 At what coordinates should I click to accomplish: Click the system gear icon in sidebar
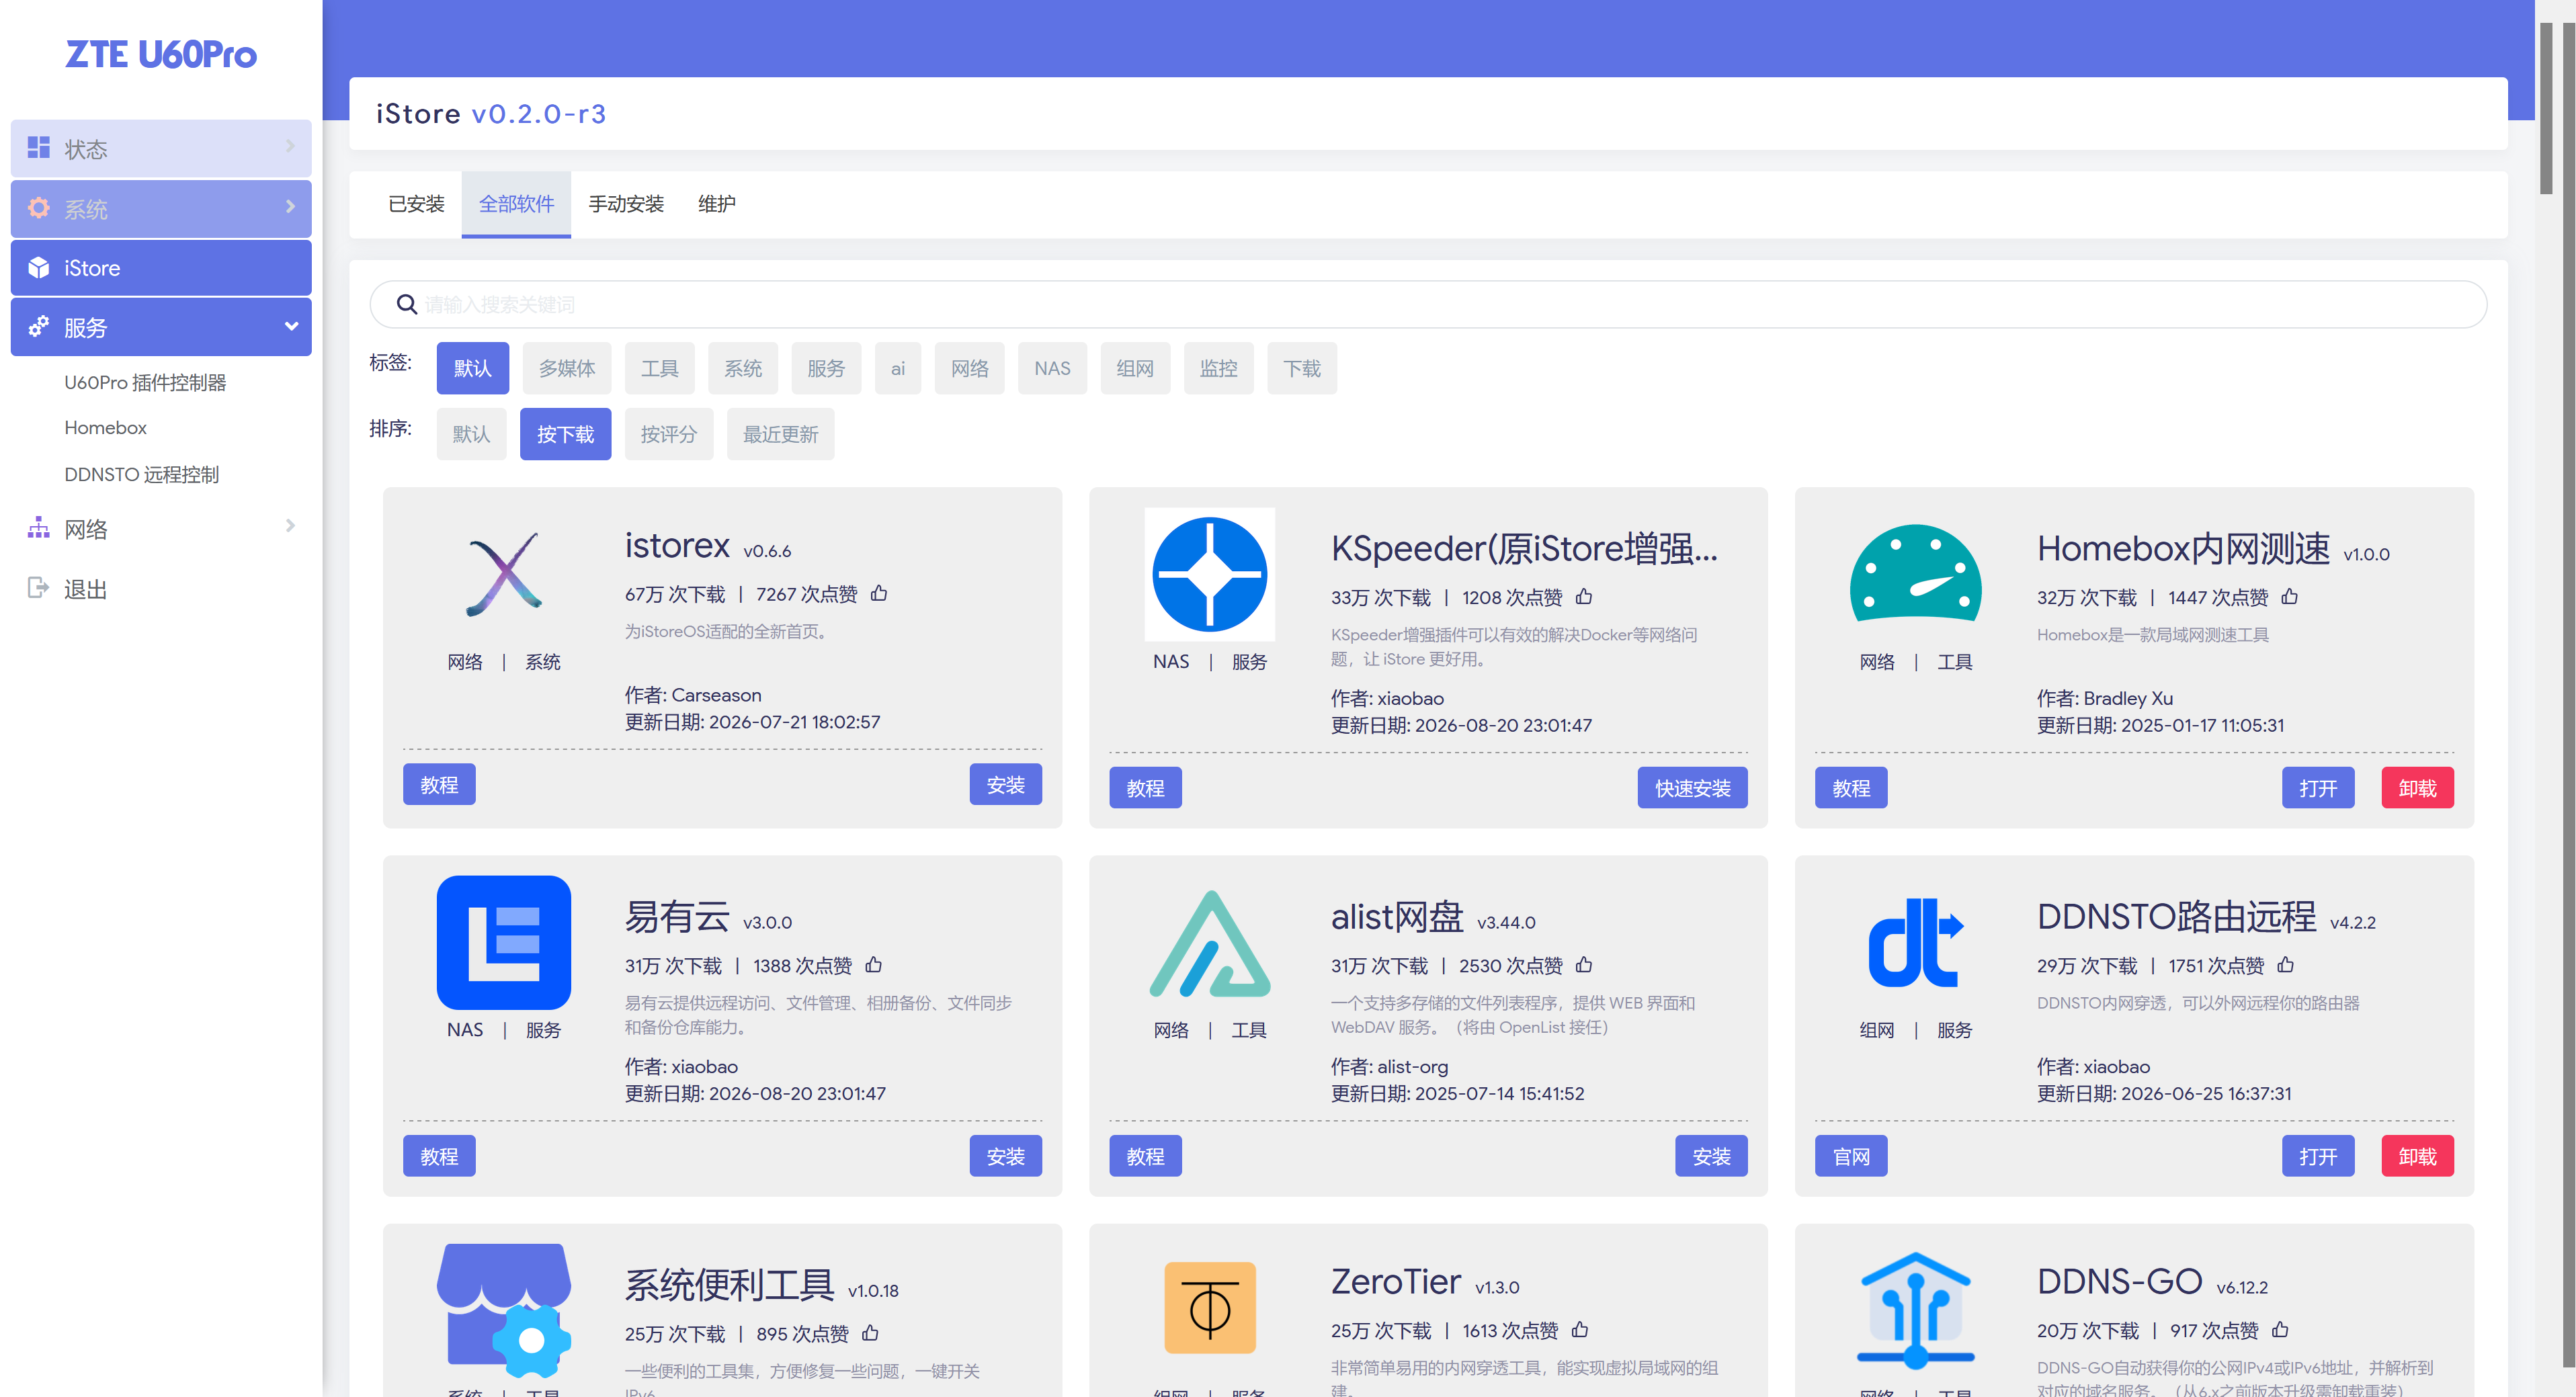tap(38, 208)
